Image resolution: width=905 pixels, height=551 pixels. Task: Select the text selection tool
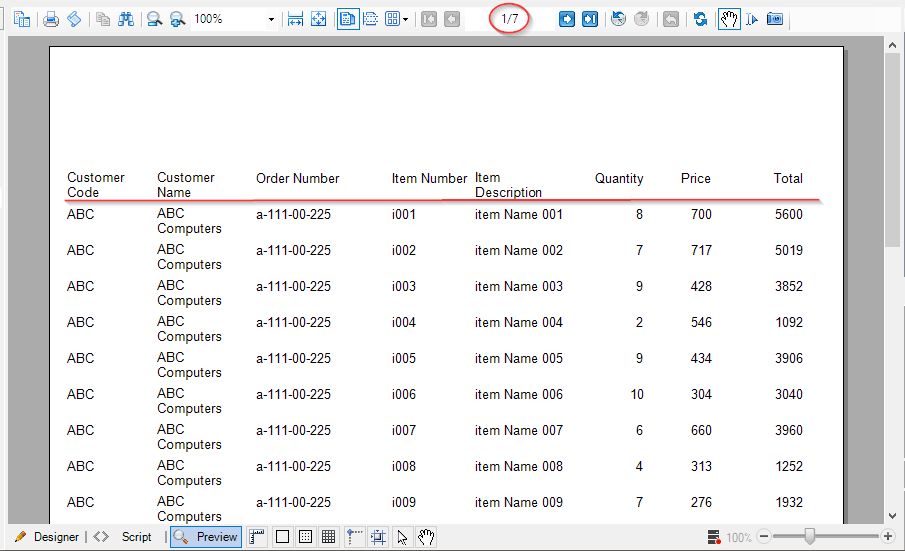(x=751, y=20)
